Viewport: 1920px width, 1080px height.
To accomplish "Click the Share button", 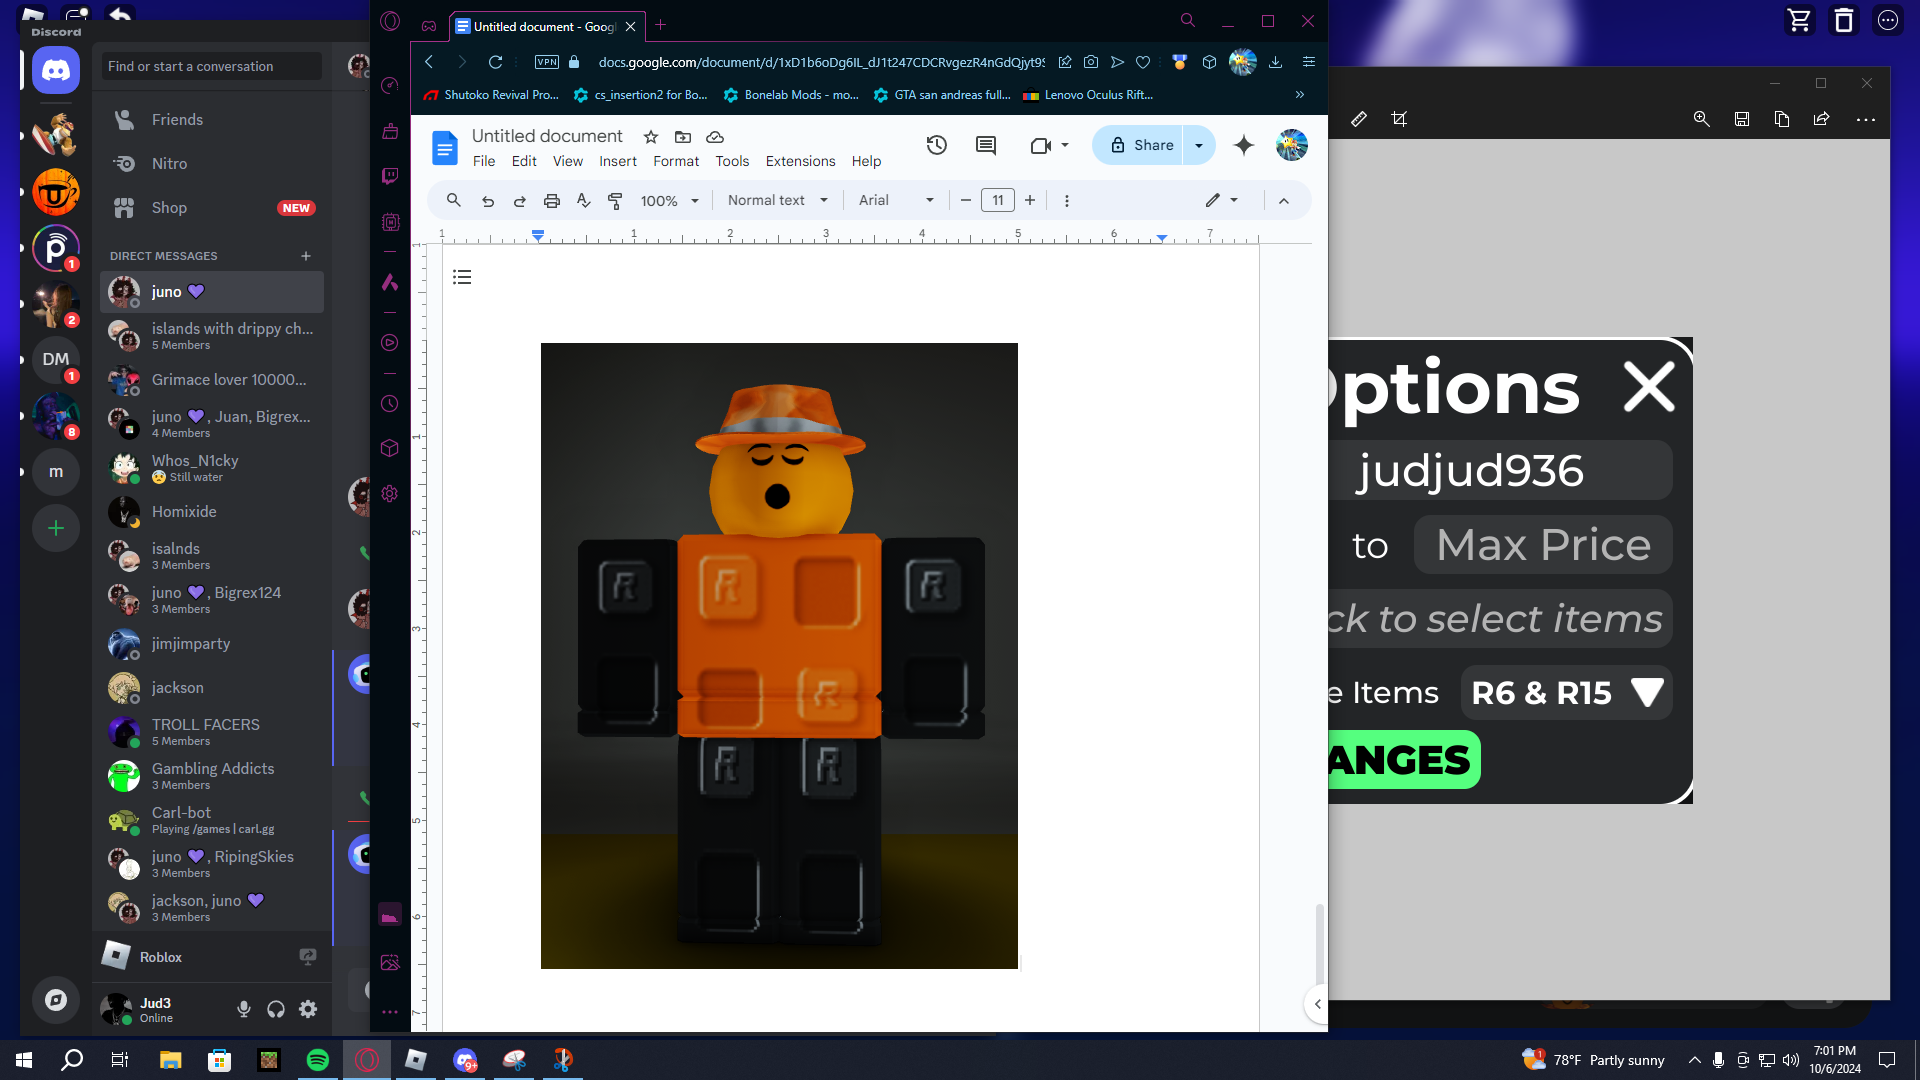I will [x=1142, y=145].
